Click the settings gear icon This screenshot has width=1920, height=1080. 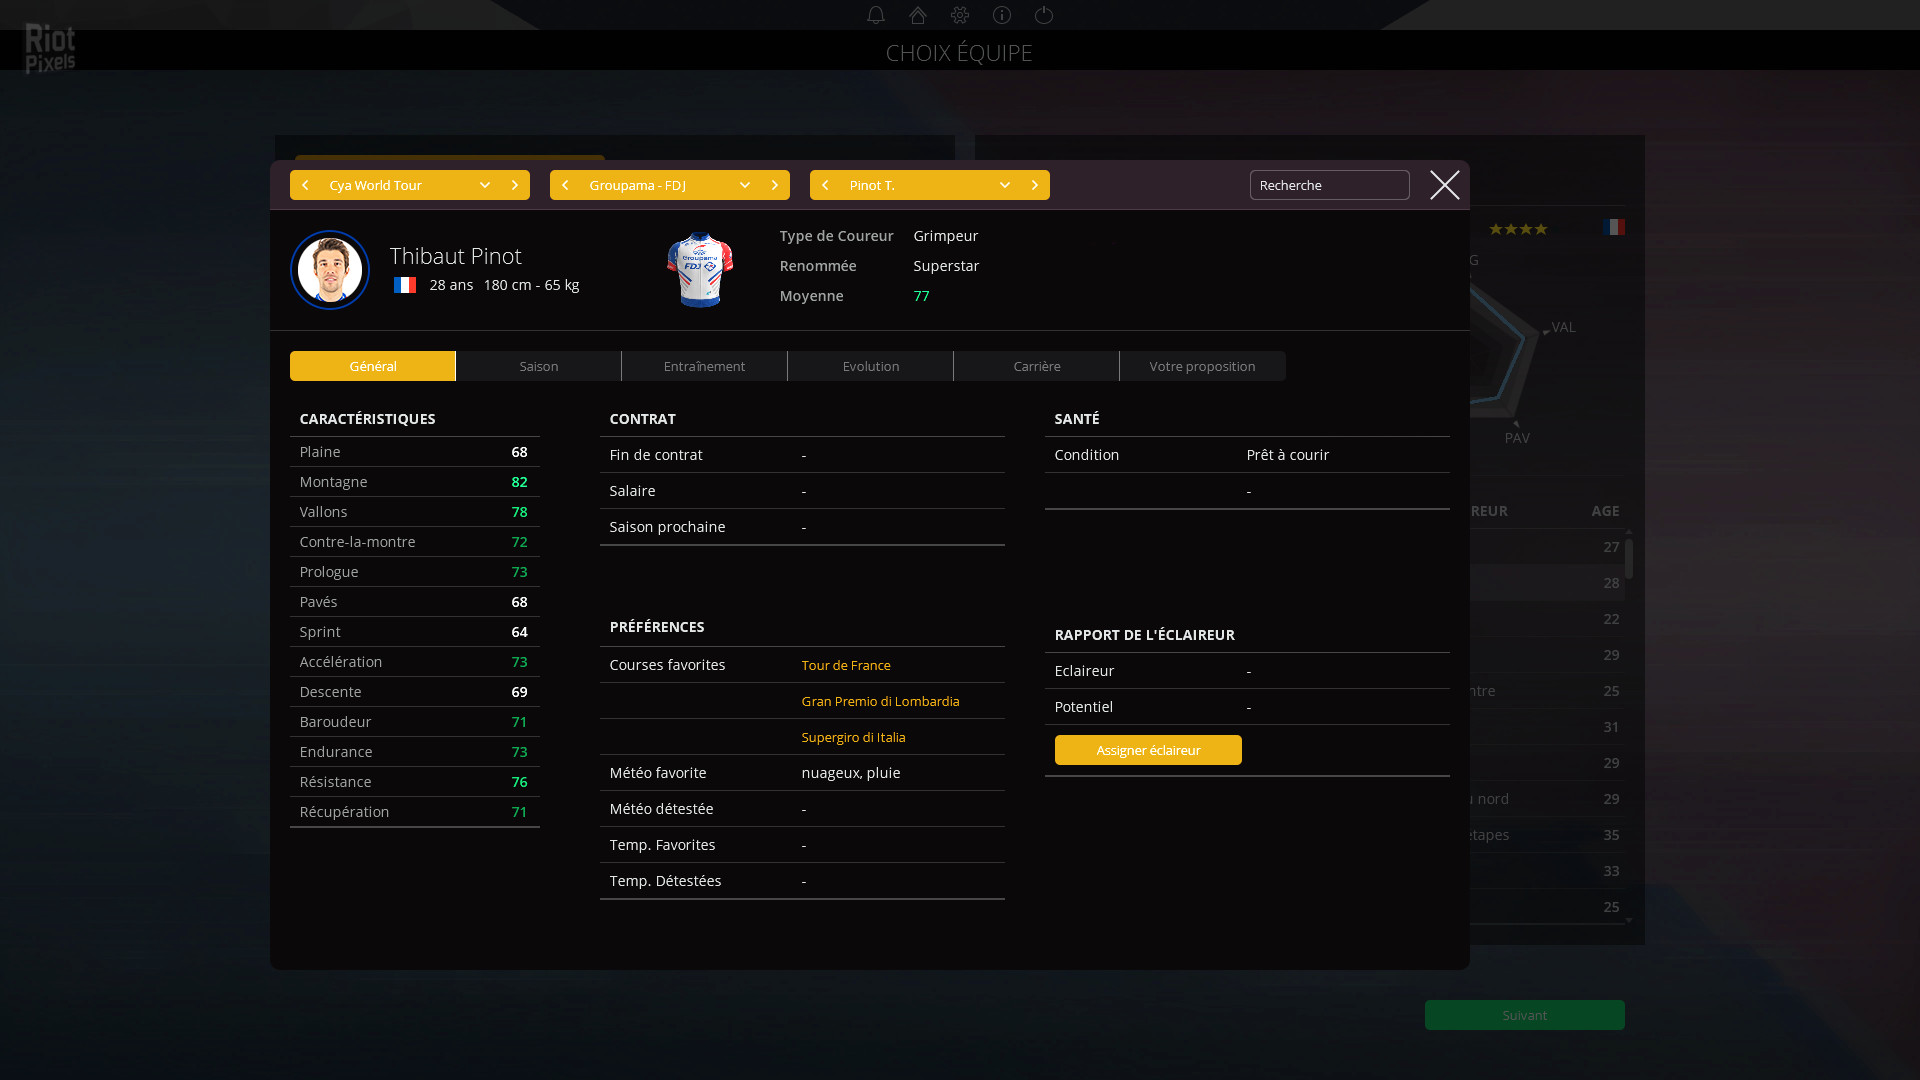(959, 15)
